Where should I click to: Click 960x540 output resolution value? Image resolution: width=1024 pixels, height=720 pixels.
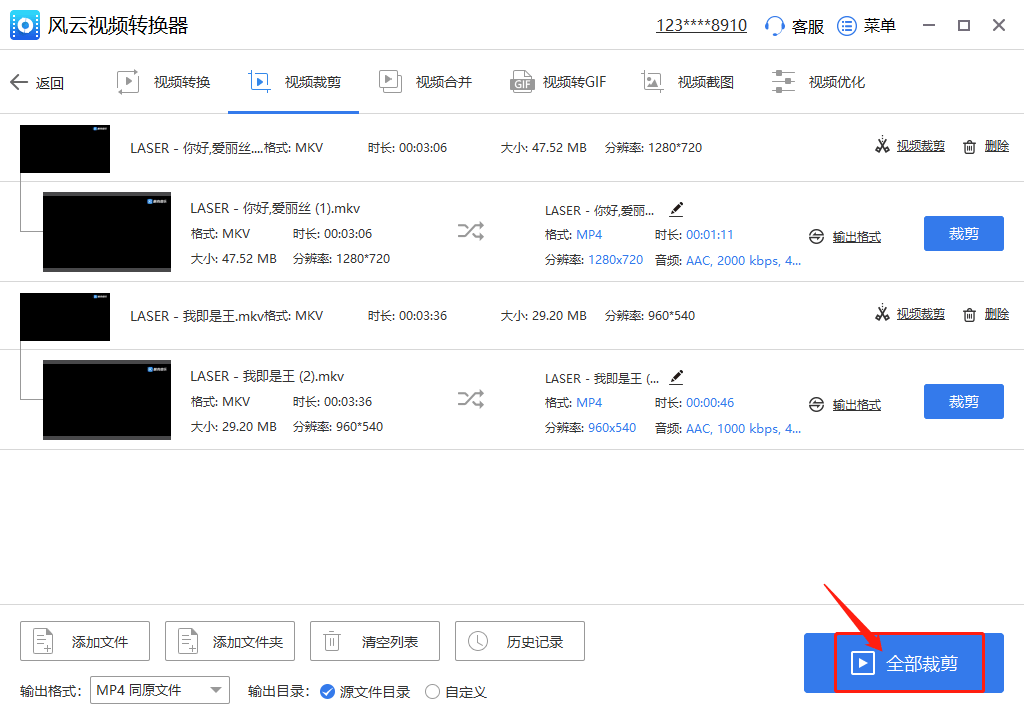[612, 428]
